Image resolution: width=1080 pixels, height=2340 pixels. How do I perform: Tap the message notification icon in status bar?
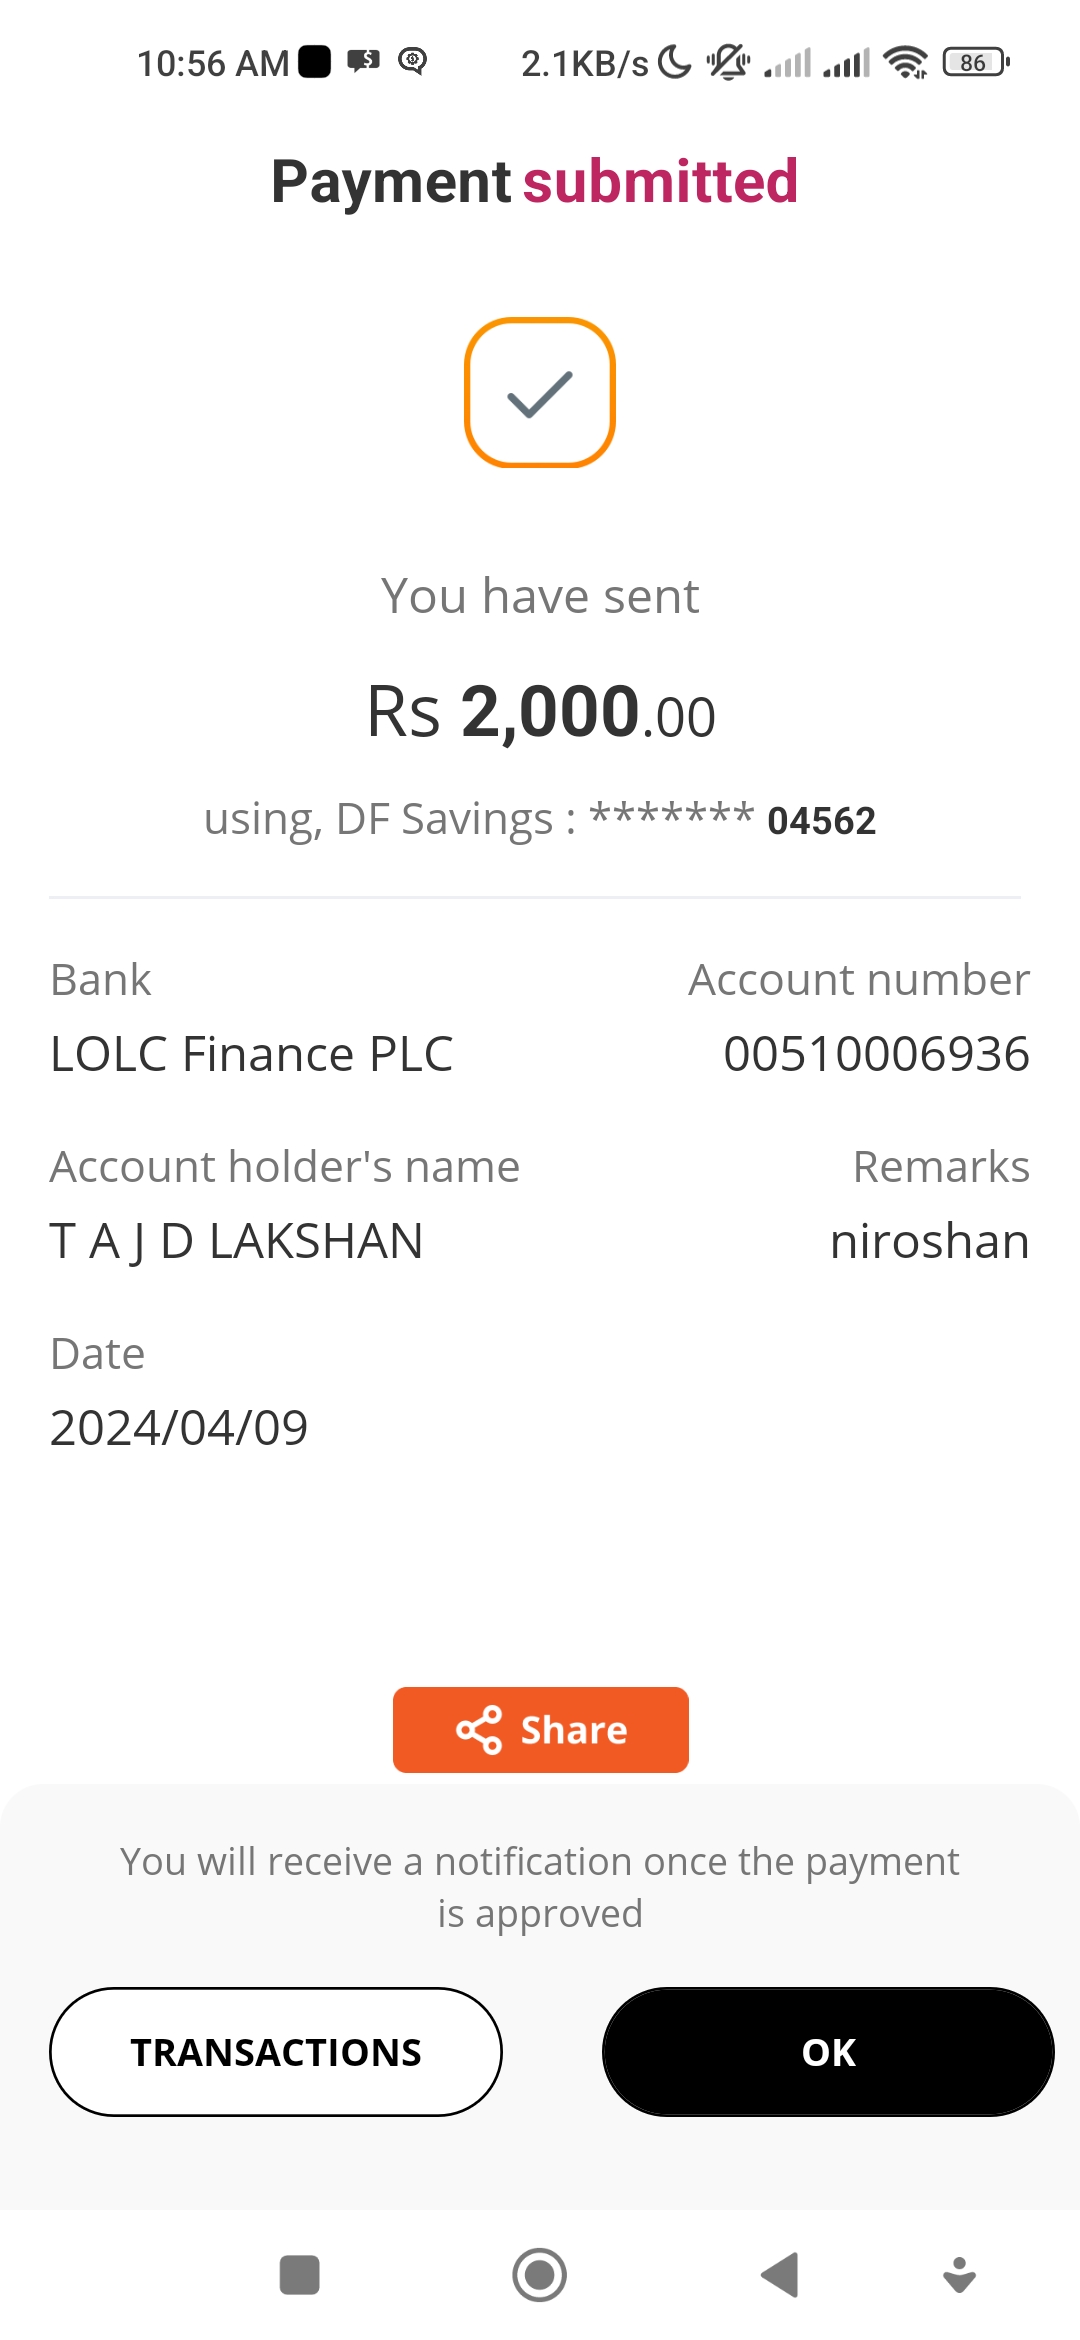pos(363,62)
